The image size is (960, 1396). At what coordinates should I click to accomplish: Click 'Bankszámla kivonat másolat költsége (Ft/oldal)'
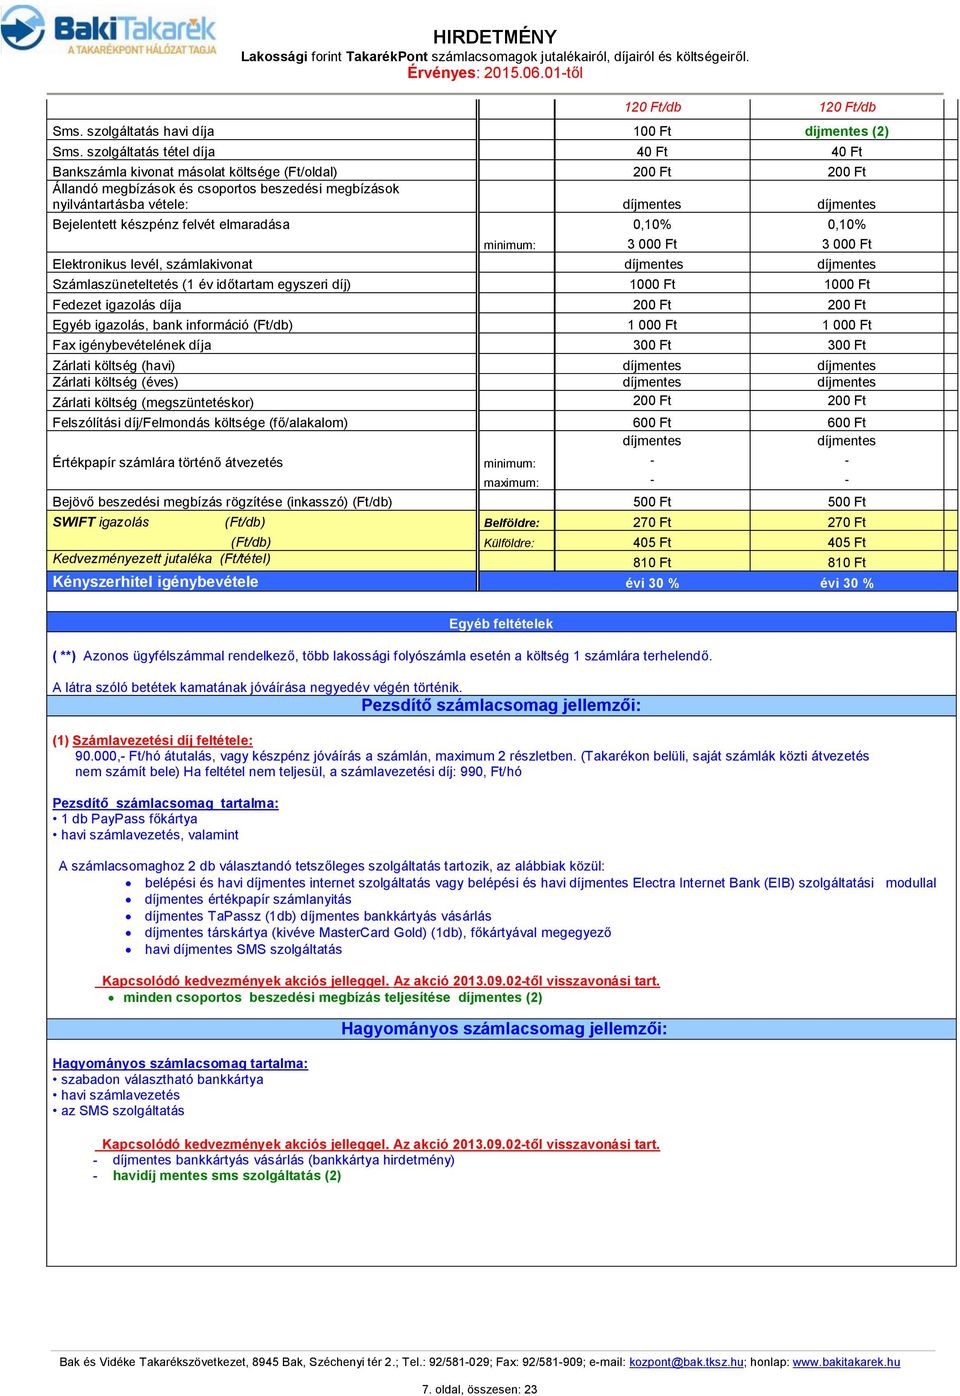(x=194, y=172)
